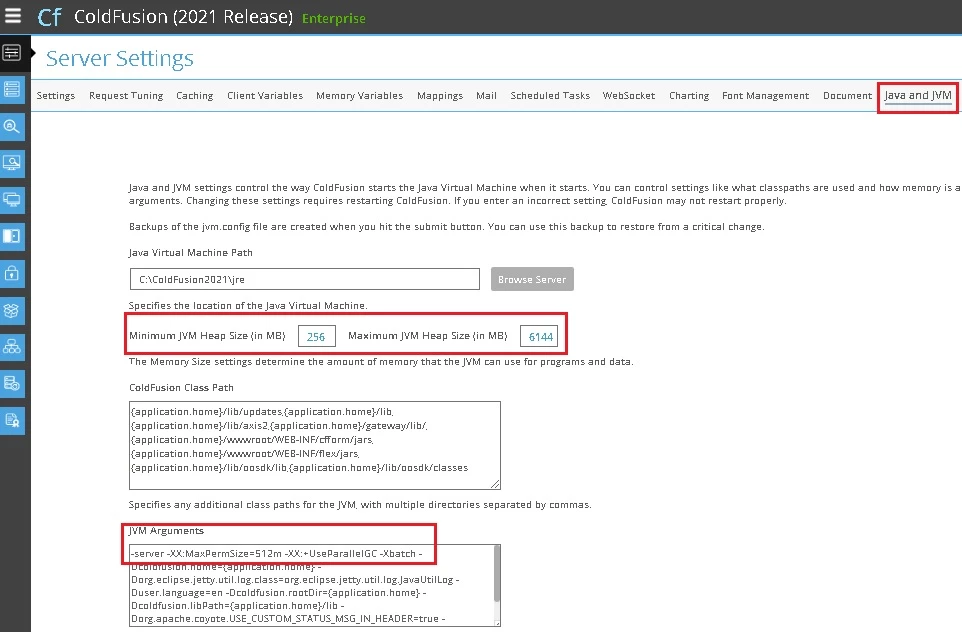Click text about backups of jvm.config file
Viewport: 962px width, 632px height.
[x=447, y=227]
